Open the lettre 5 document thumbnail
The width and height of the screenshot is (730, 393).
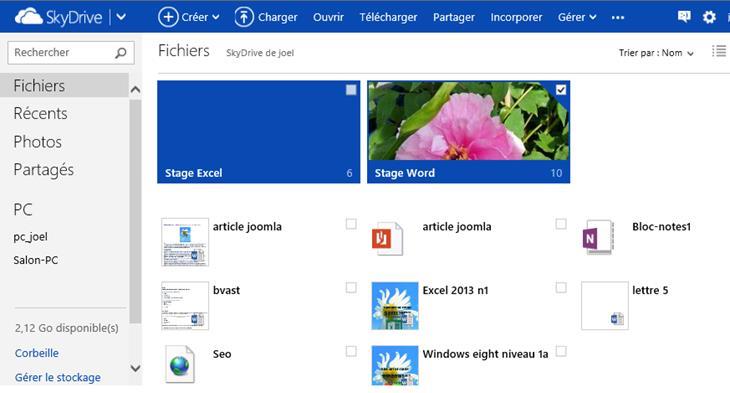(605, 305)
